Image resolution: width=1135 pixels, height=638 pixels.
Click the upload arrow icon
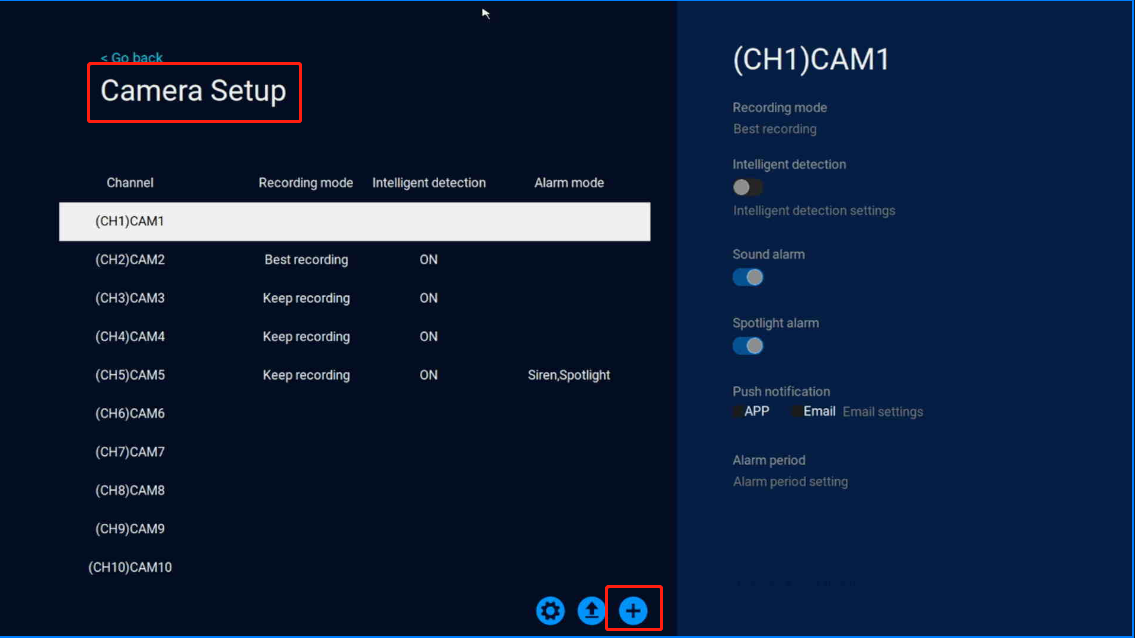(592, 610)
